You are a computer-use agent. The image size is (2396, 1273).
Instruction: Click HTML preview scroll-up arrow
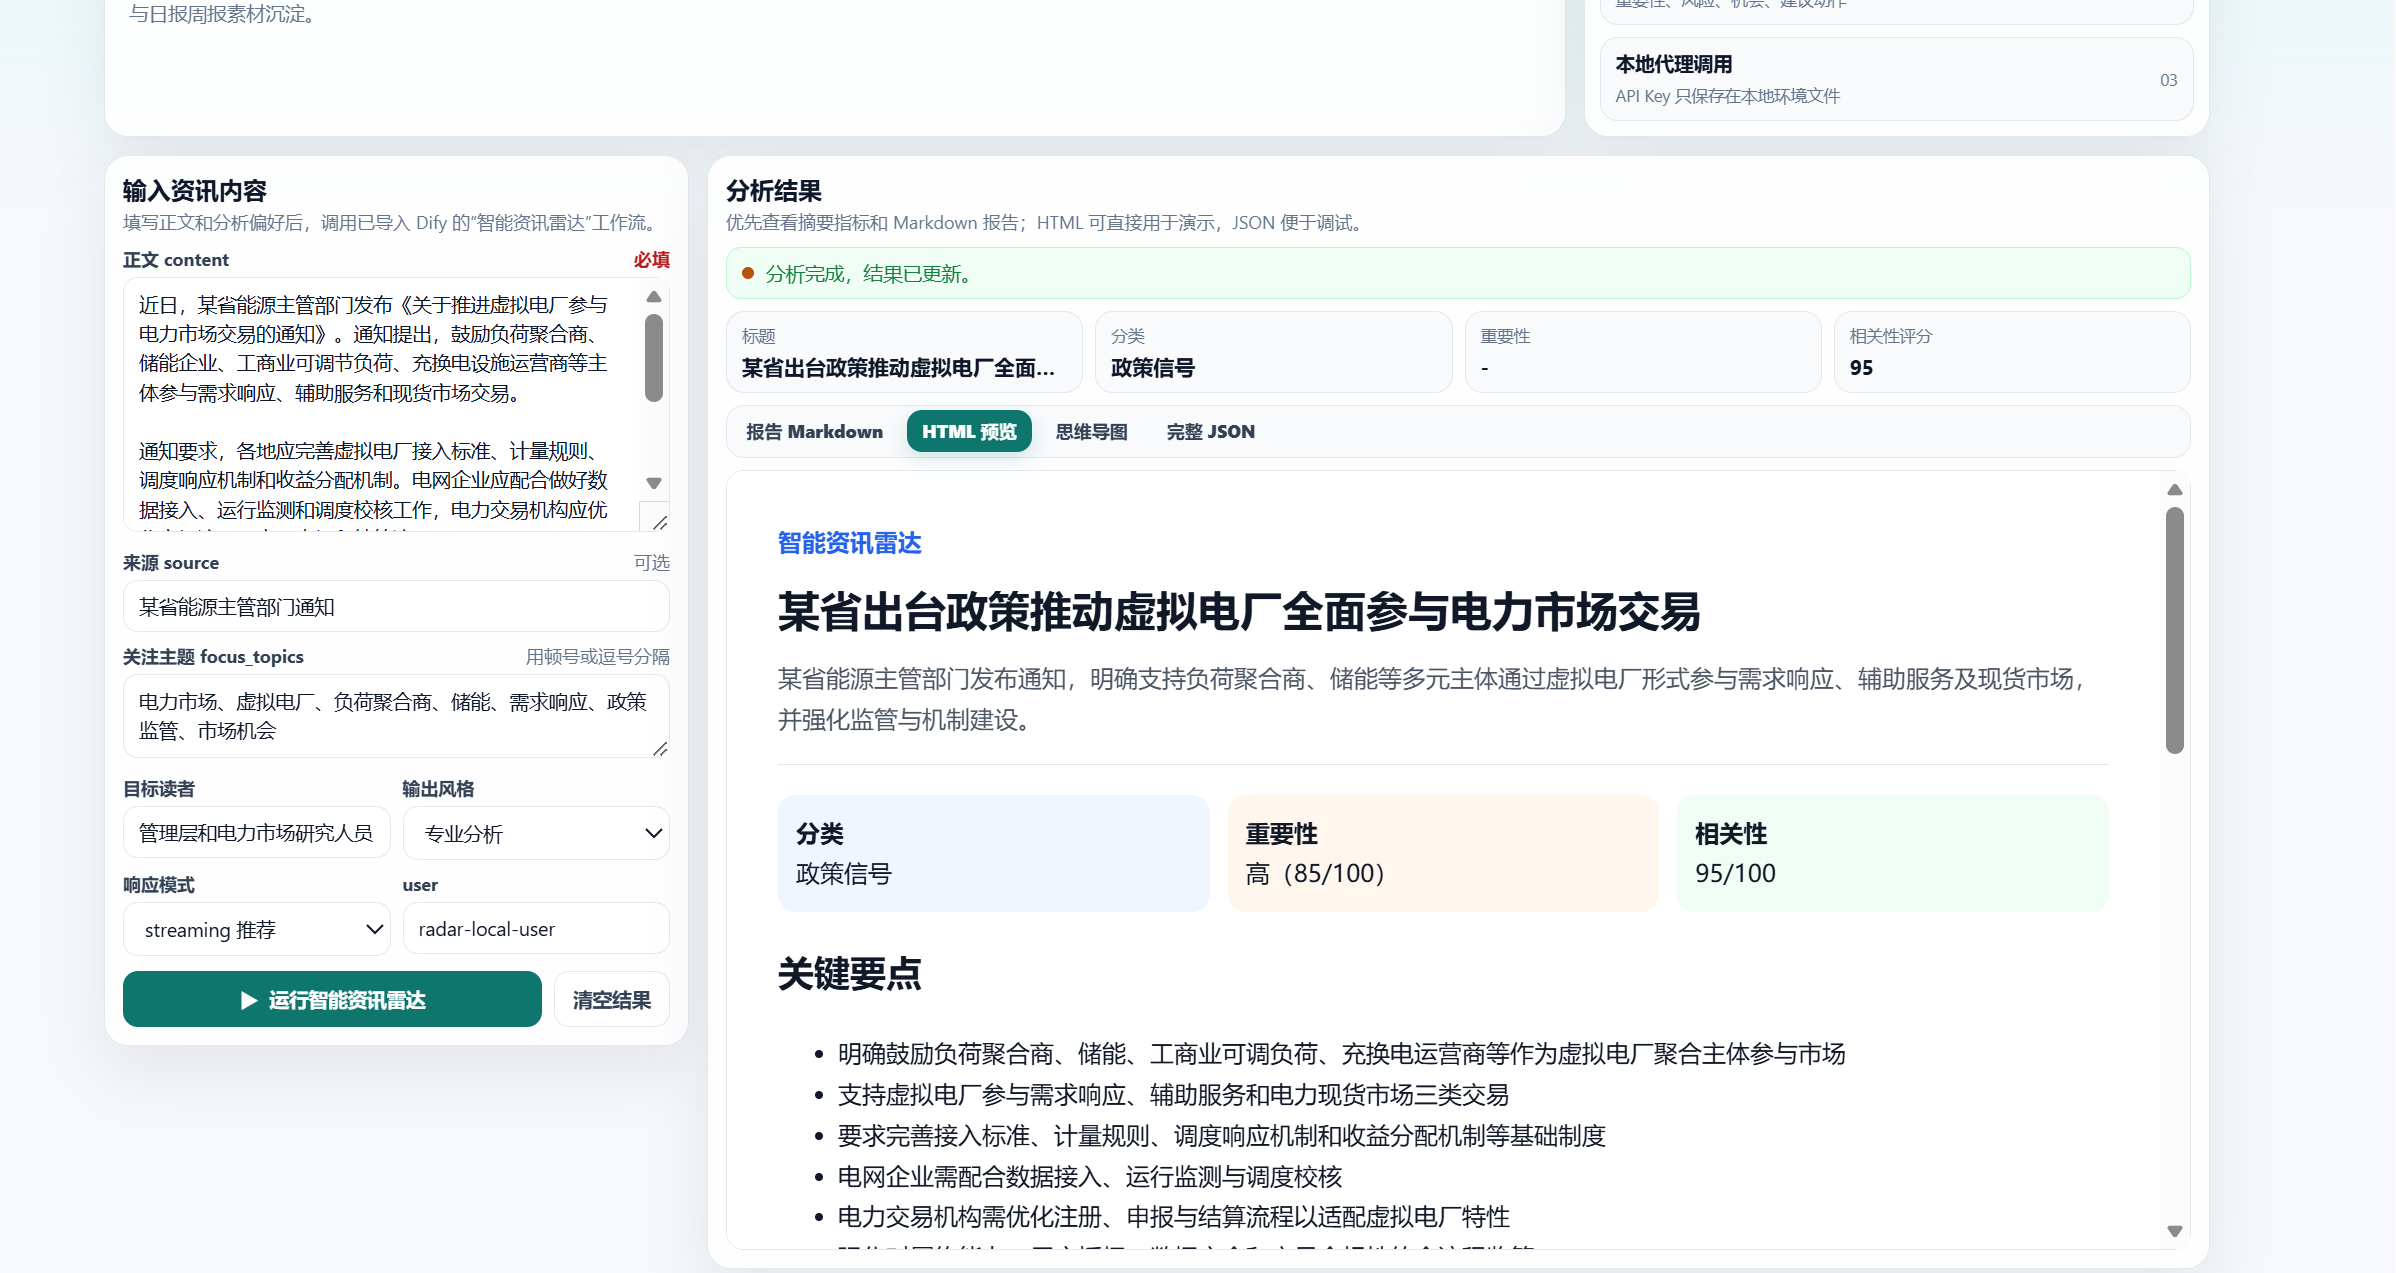click(2174, 490)
